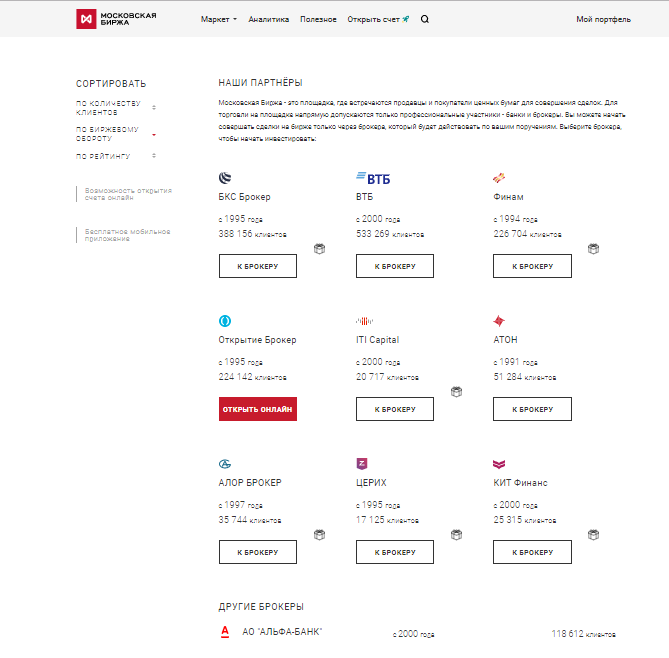Click the БКС Брокер name
The height and width of the screenshot is (658, 669).
[244, 197]
